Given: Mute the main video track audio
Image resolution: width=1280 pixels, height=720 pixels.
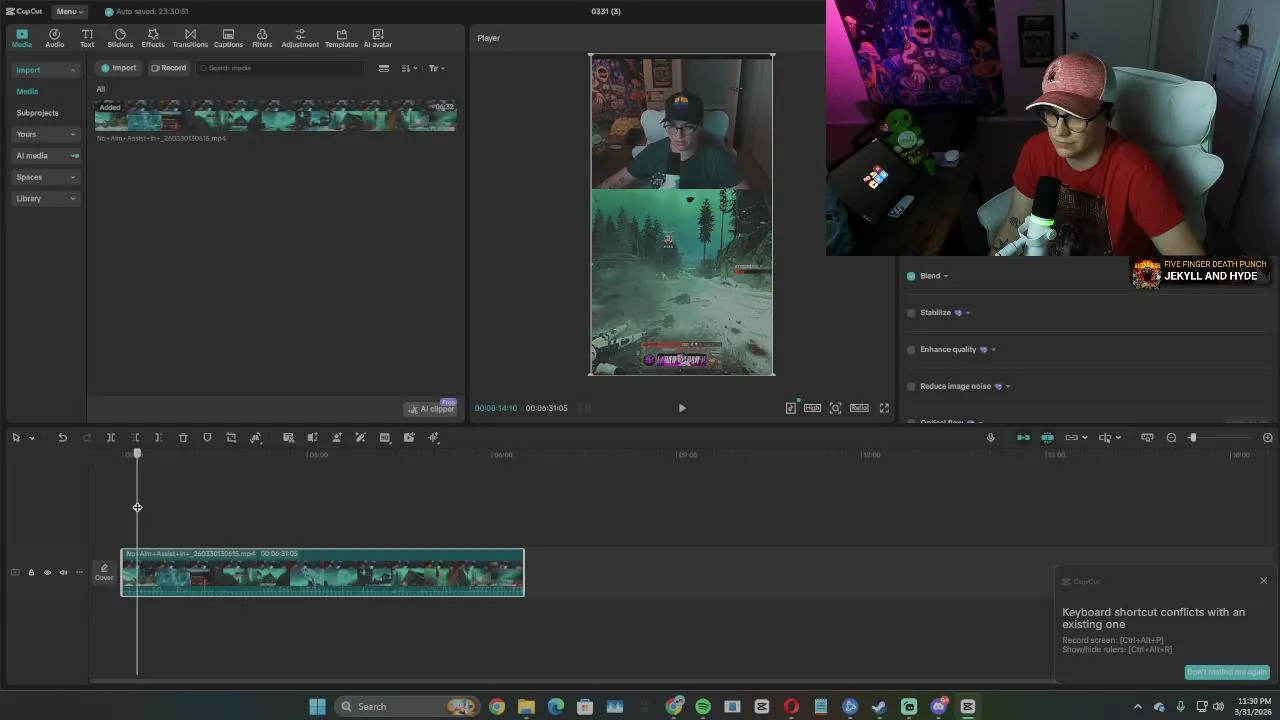Looking at the screenshot, I should (x=63, y=573).
